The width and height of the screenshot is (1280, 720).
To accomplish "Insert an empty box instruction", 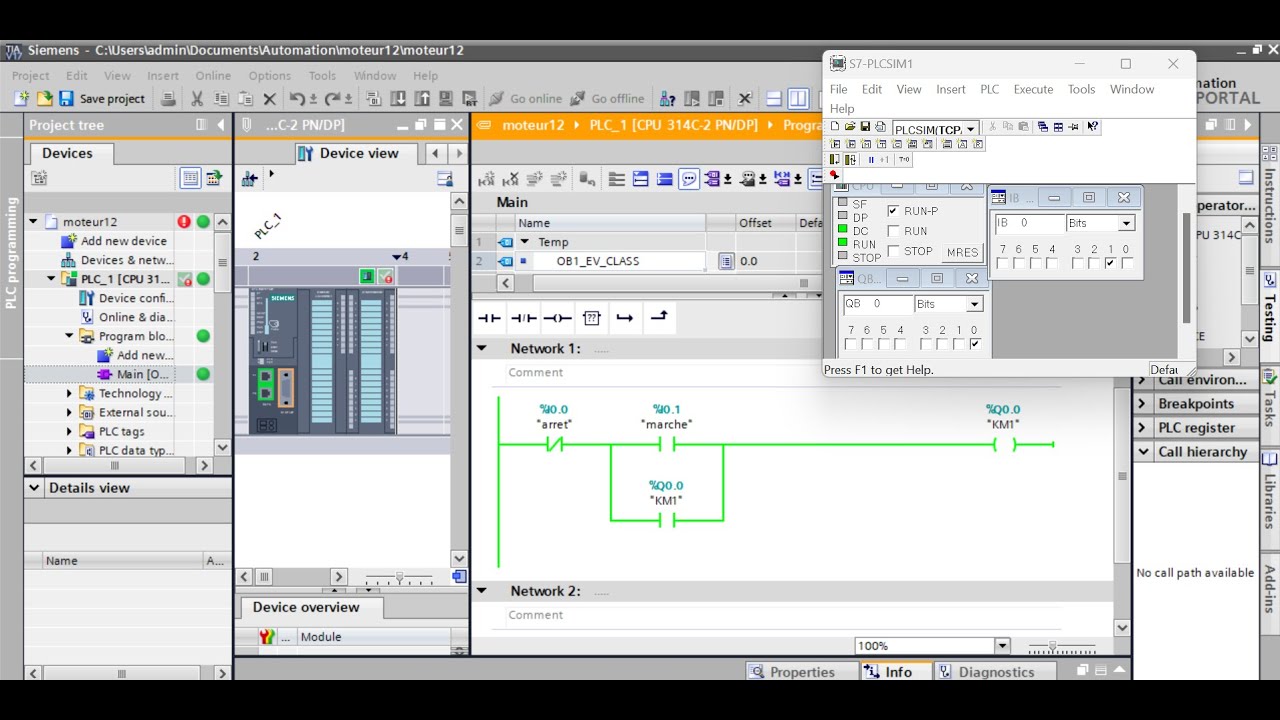I will 592,318.
